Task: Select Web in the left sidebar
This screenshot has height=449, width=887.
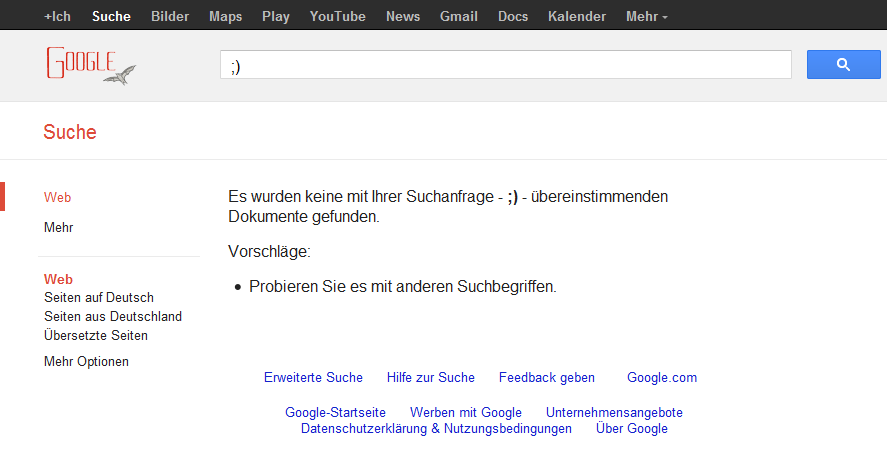Action: click(x=58, y=198)
